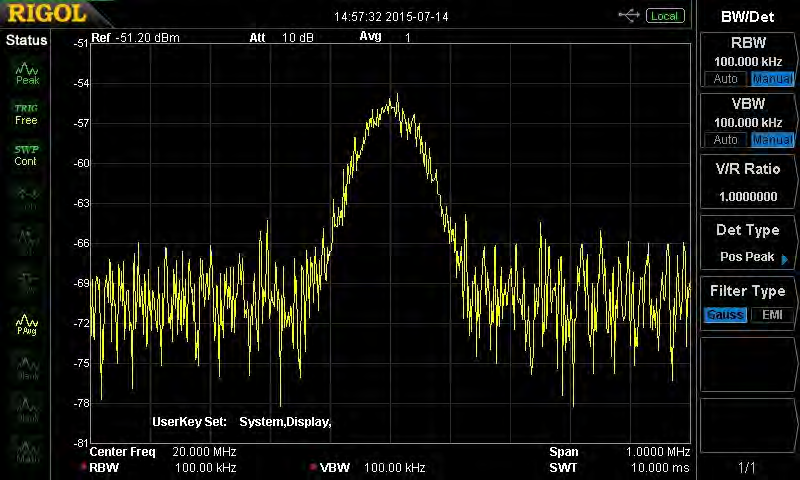Image resolution: width=800 pixels, height=480 pixels.
Task: Select the RBW 100.000 kHz softkey
Action: 748,61
